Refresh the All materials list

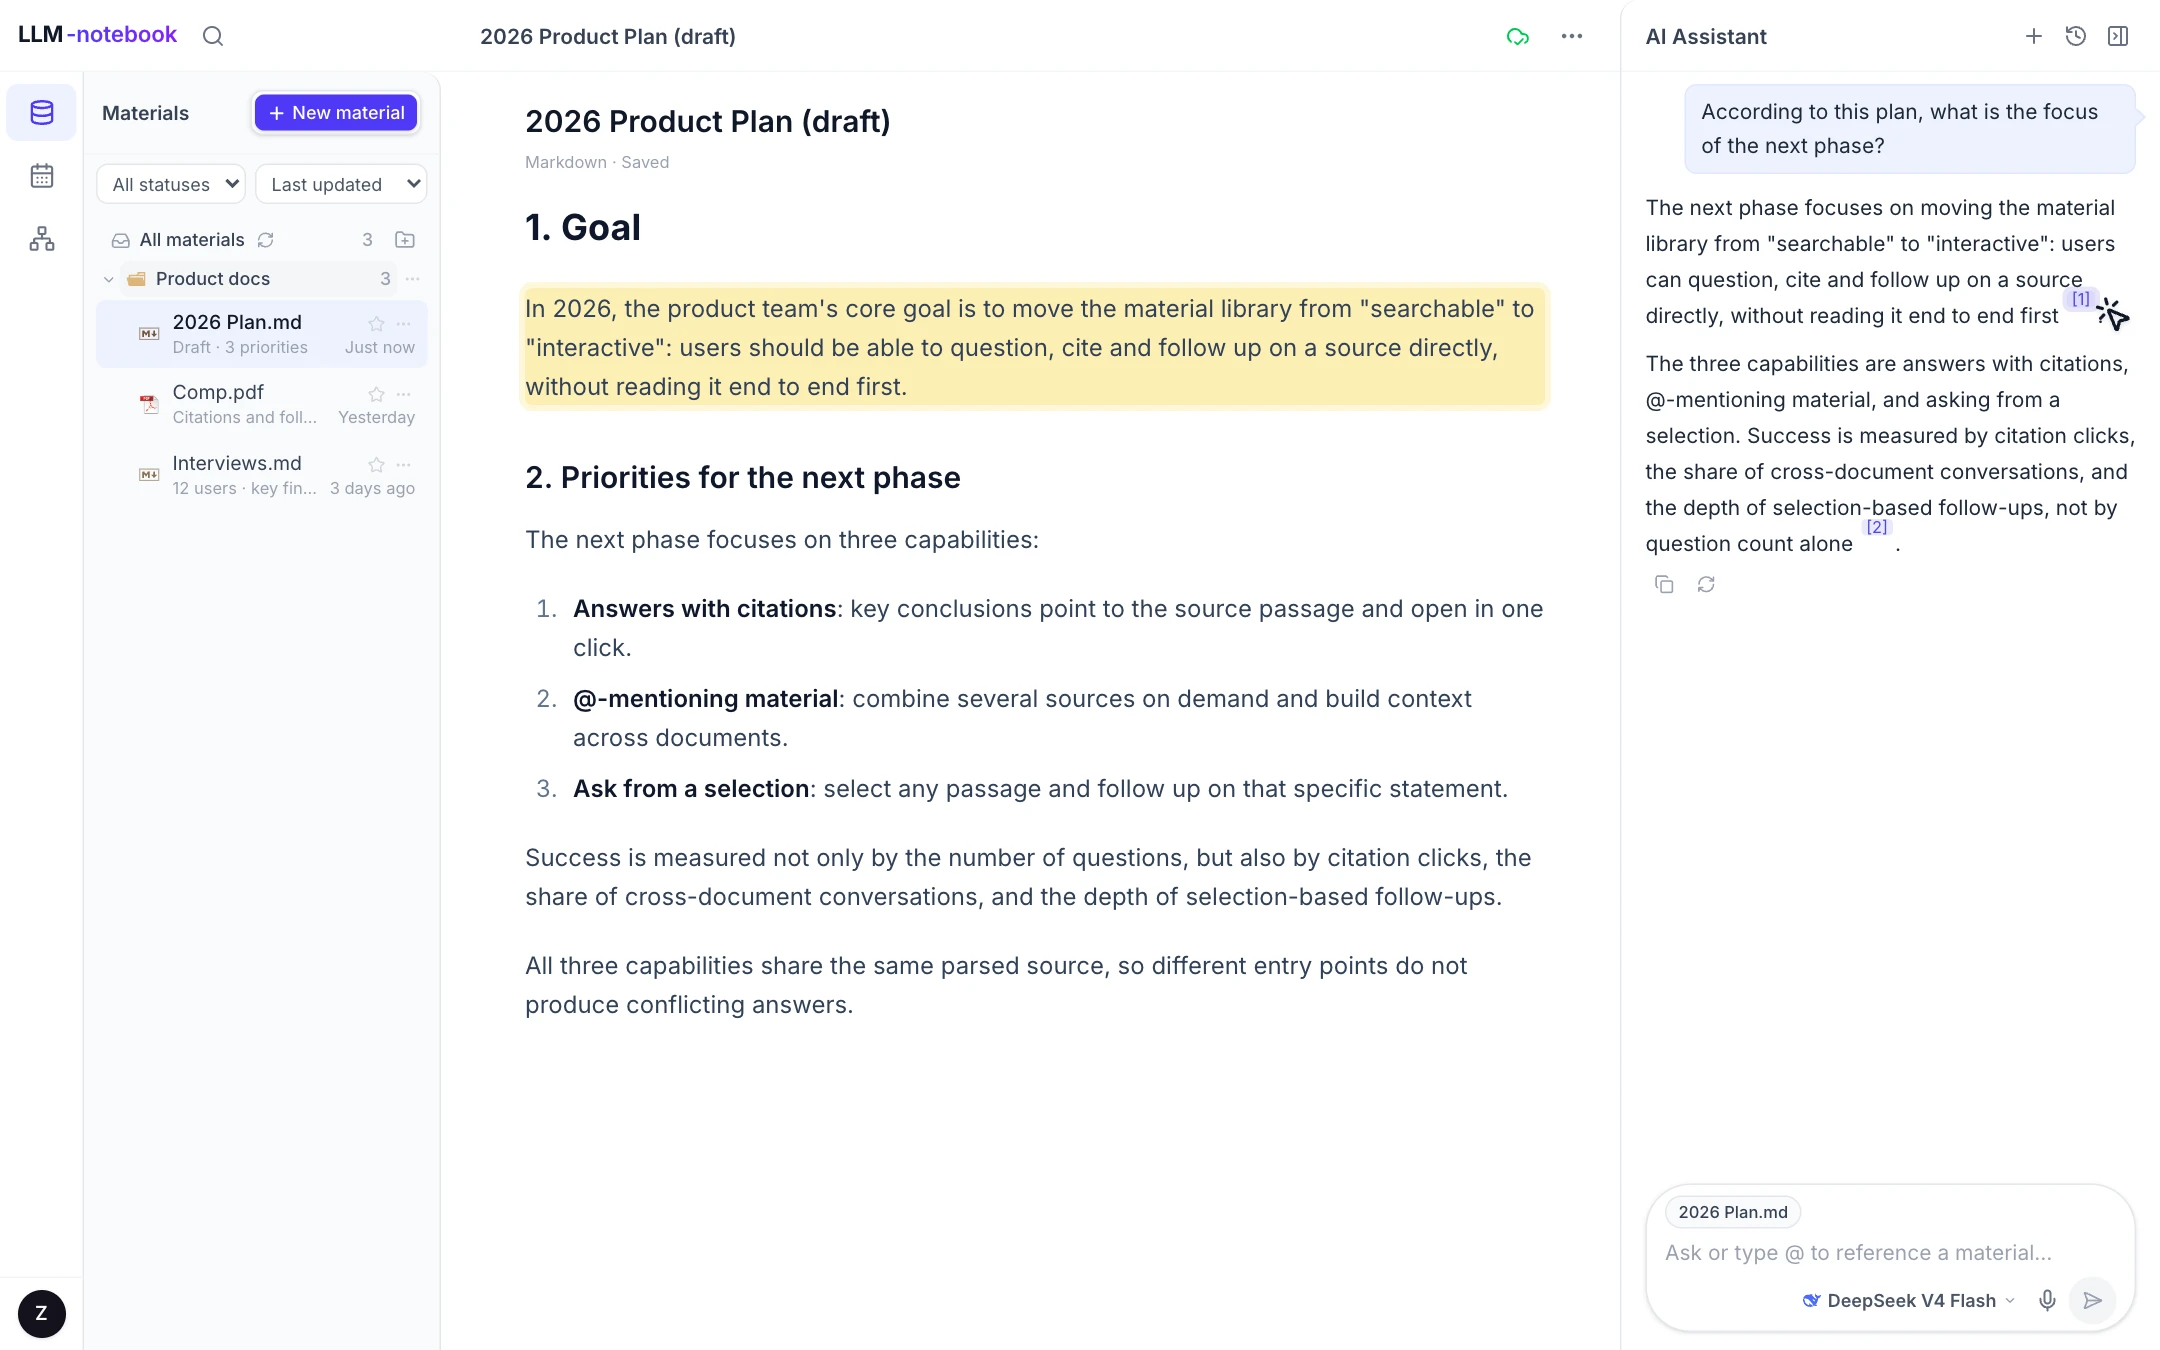[266, 240]
